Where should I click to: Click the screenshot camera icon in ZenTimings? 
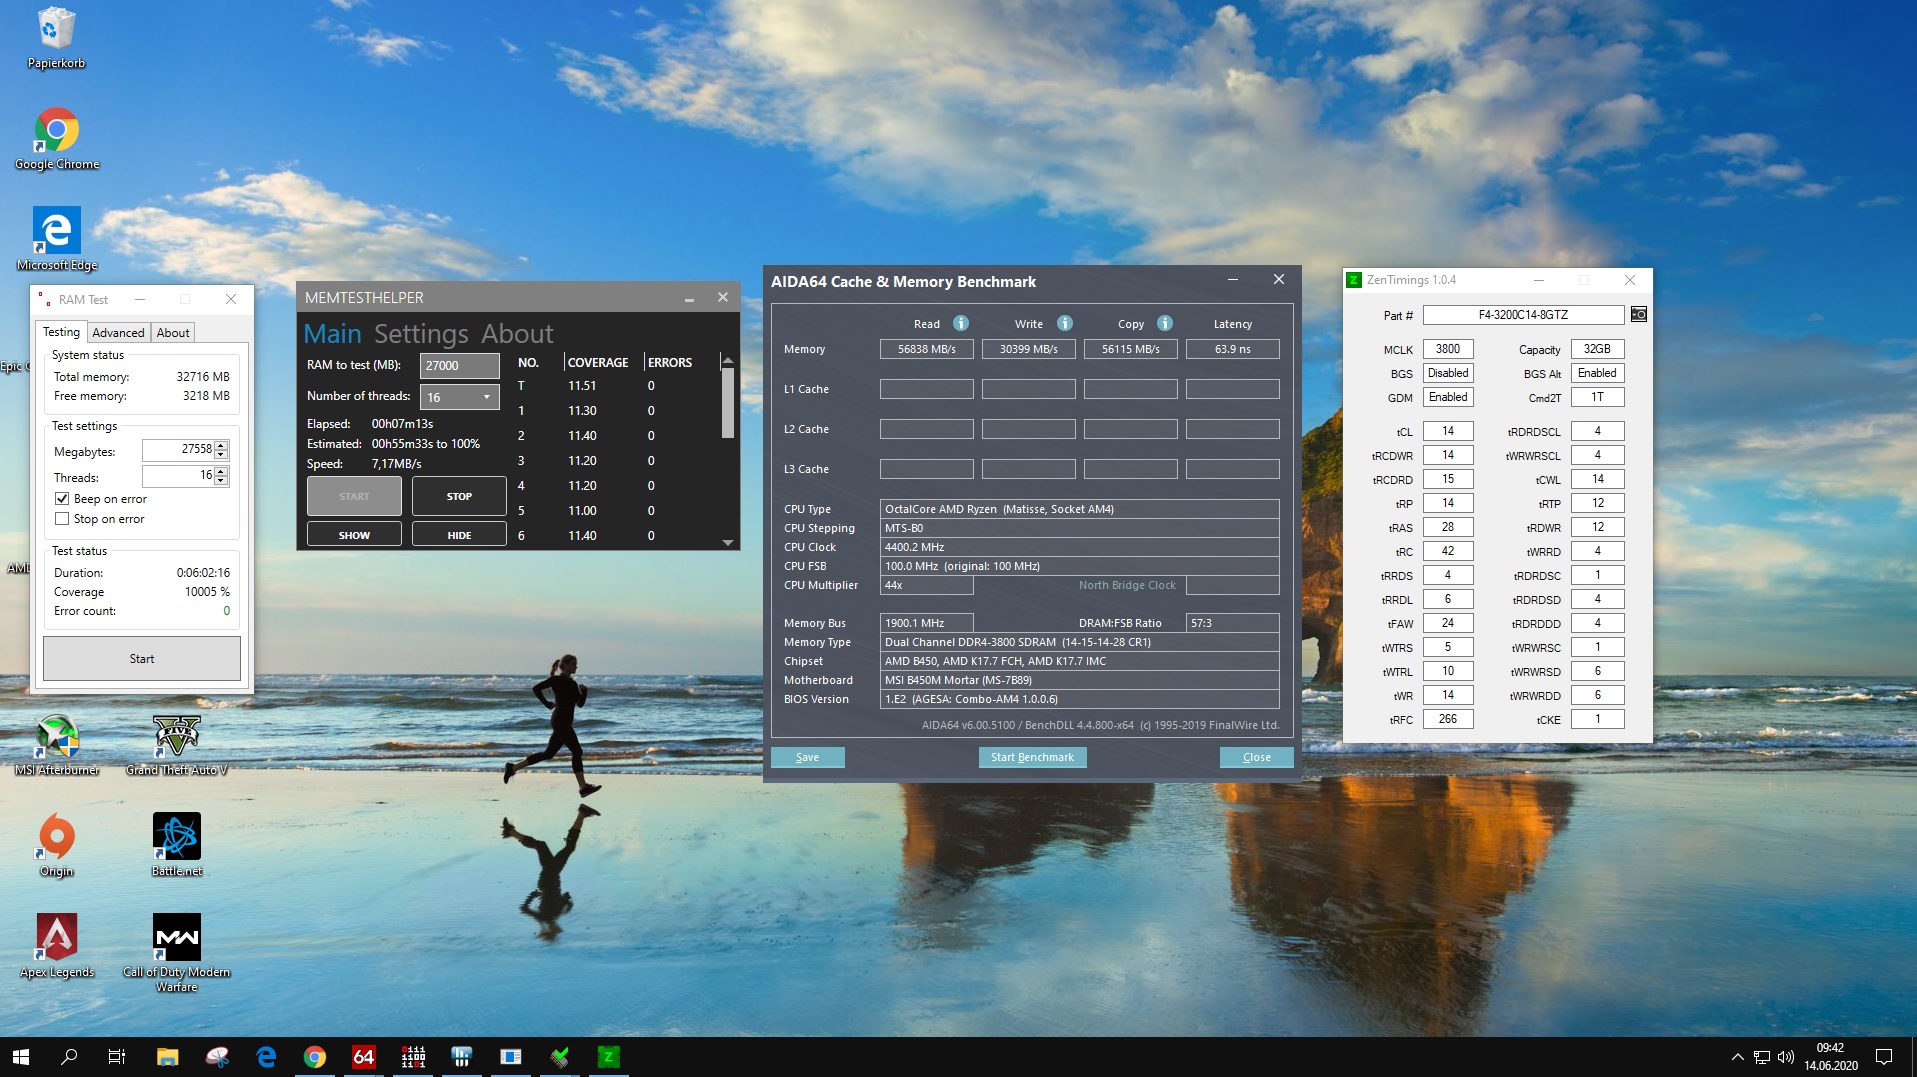click(x=1639, y=315)
